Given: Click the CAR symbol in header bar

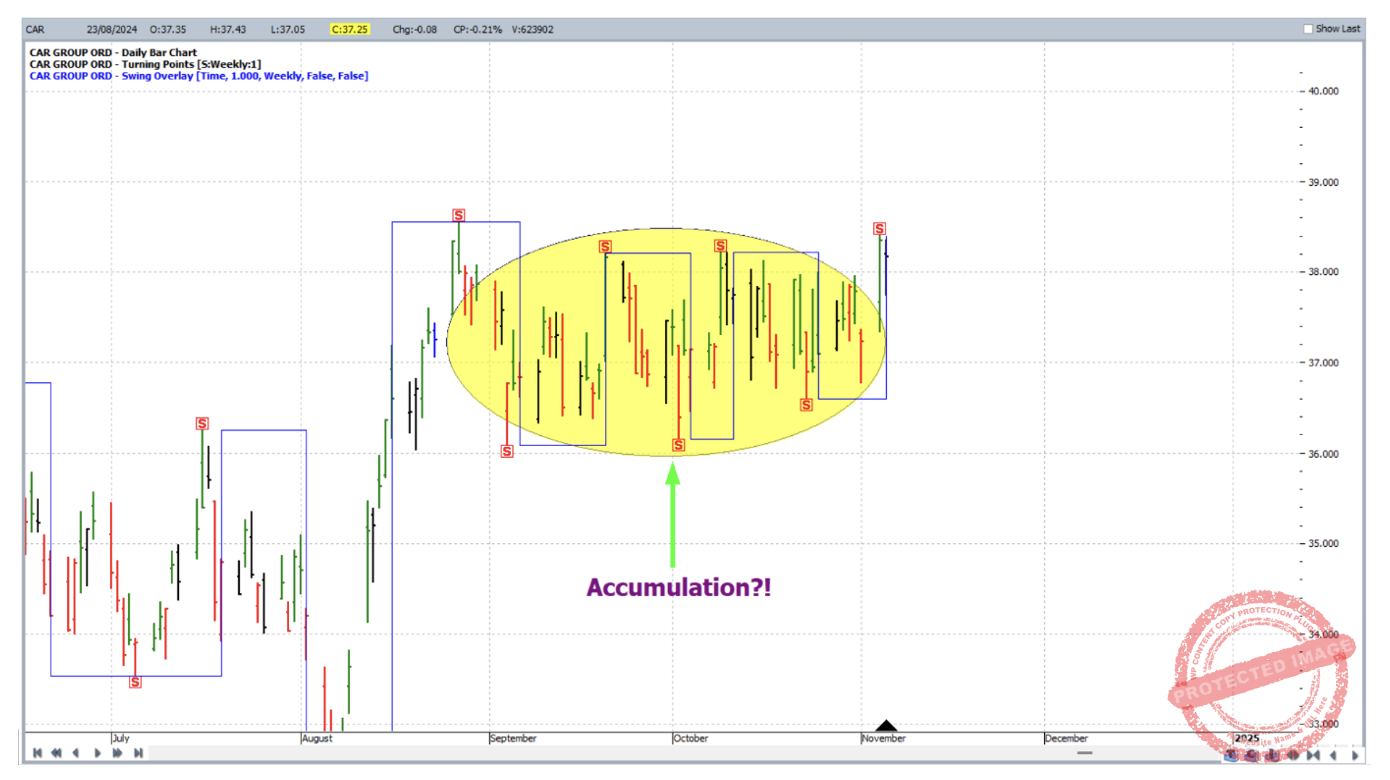Looking at the screenshot, I should coord(36,29).
